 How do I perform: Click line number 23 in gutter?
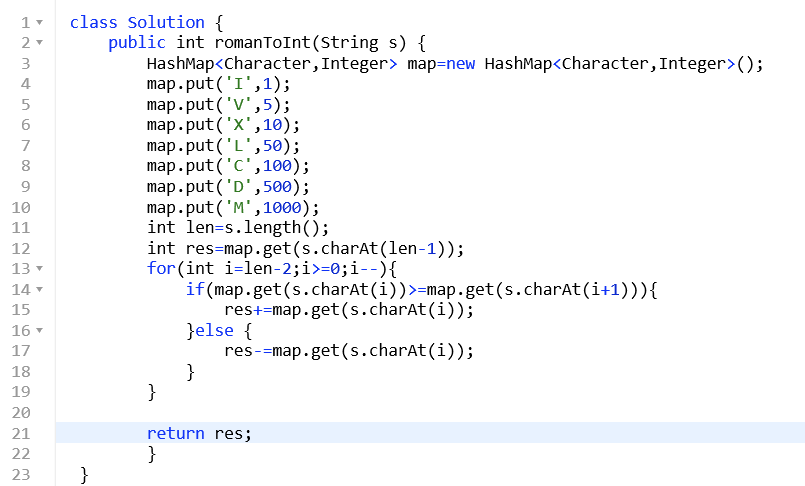click(x=21, y=475)
